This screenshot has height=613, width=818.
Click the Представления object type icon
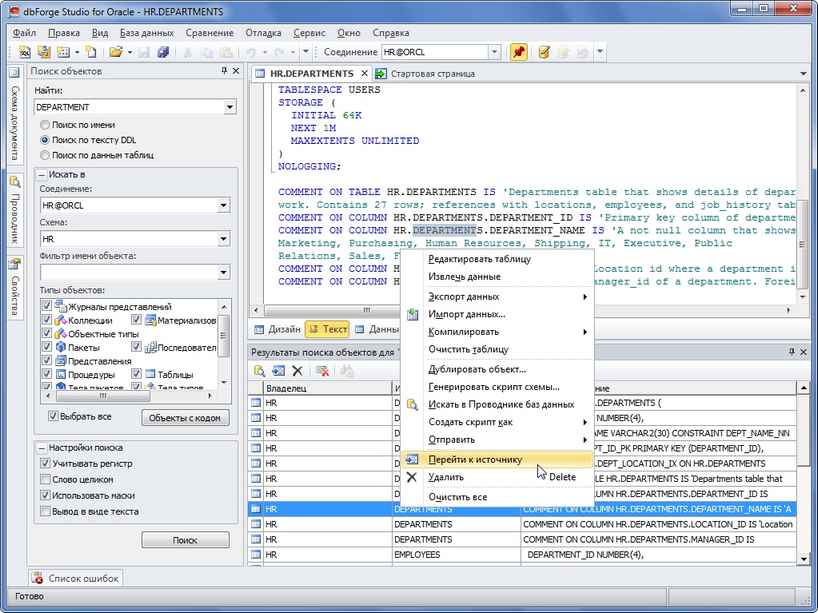click(x=61, y=360)
